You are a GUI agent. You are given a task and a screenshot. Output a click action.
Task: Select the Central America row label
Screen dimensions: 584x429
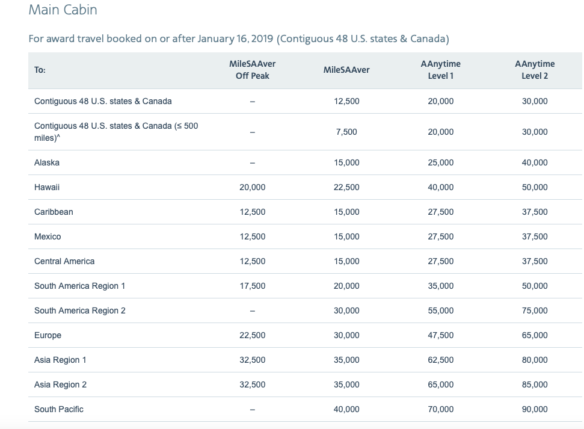click(x=64, y=261)
